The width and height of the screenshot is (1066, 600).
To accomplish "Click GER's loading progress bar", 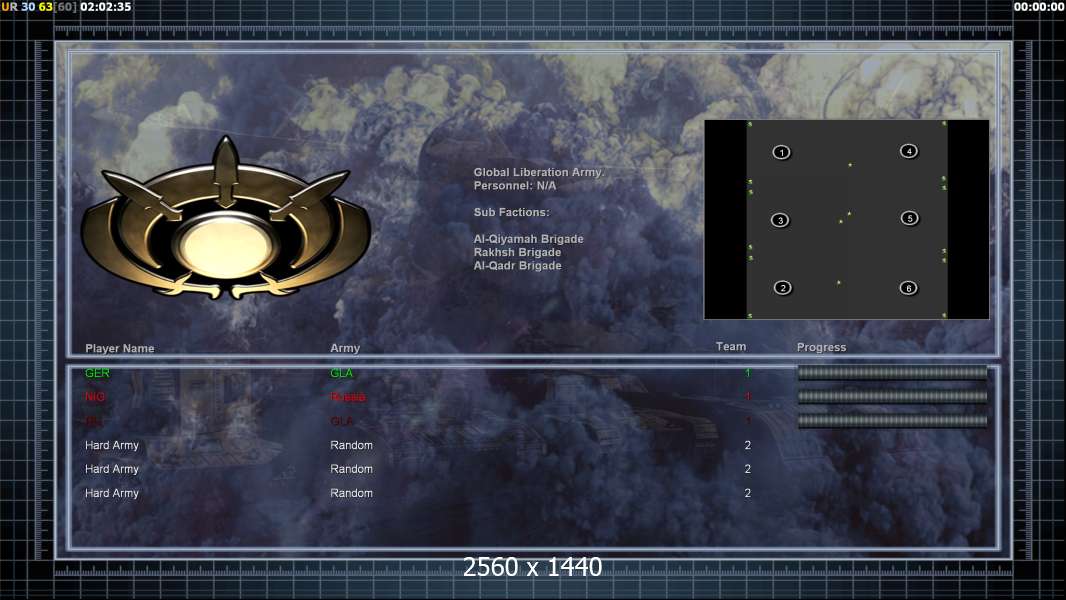I will point(892,372).
